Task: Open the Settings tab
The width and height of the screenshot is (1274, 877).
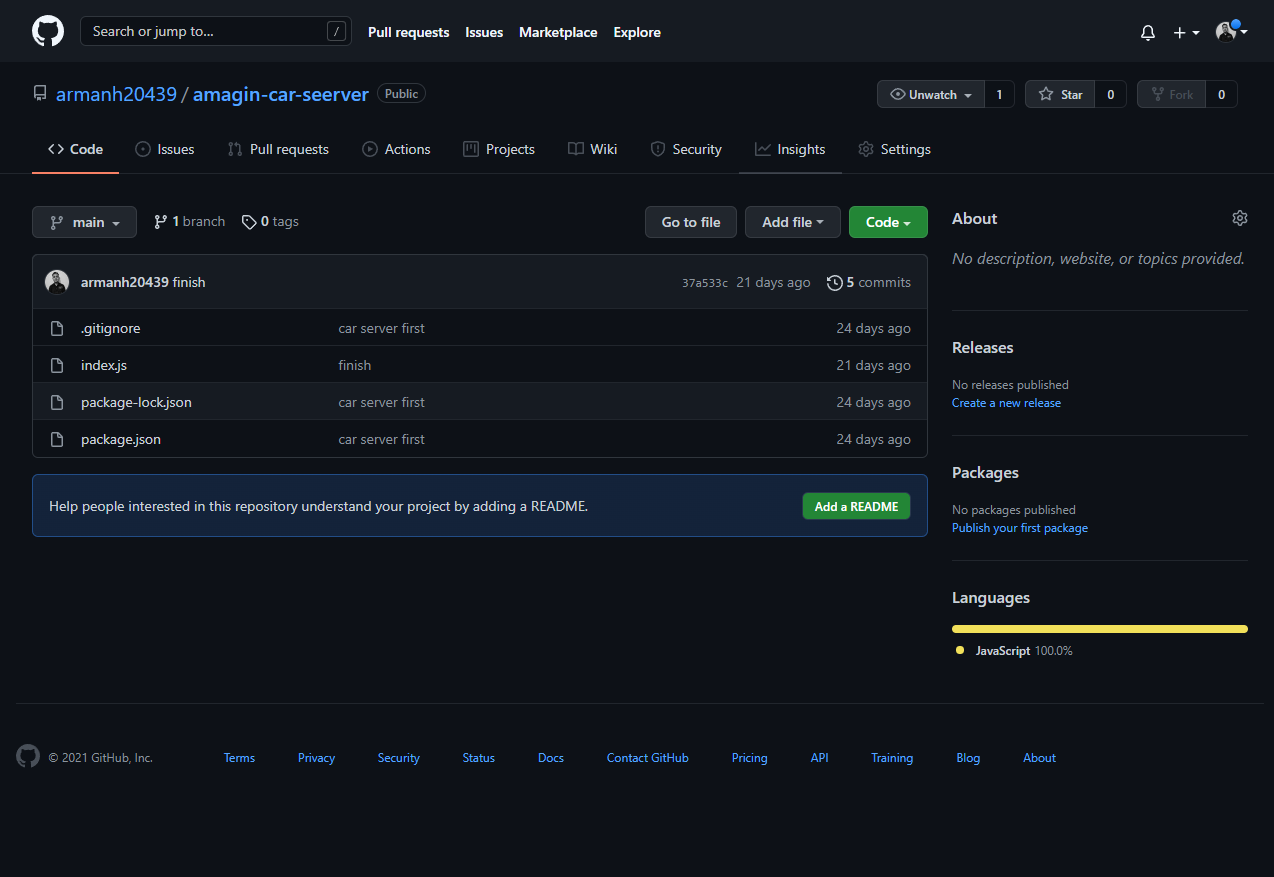Action: click(x=894, y=149)
